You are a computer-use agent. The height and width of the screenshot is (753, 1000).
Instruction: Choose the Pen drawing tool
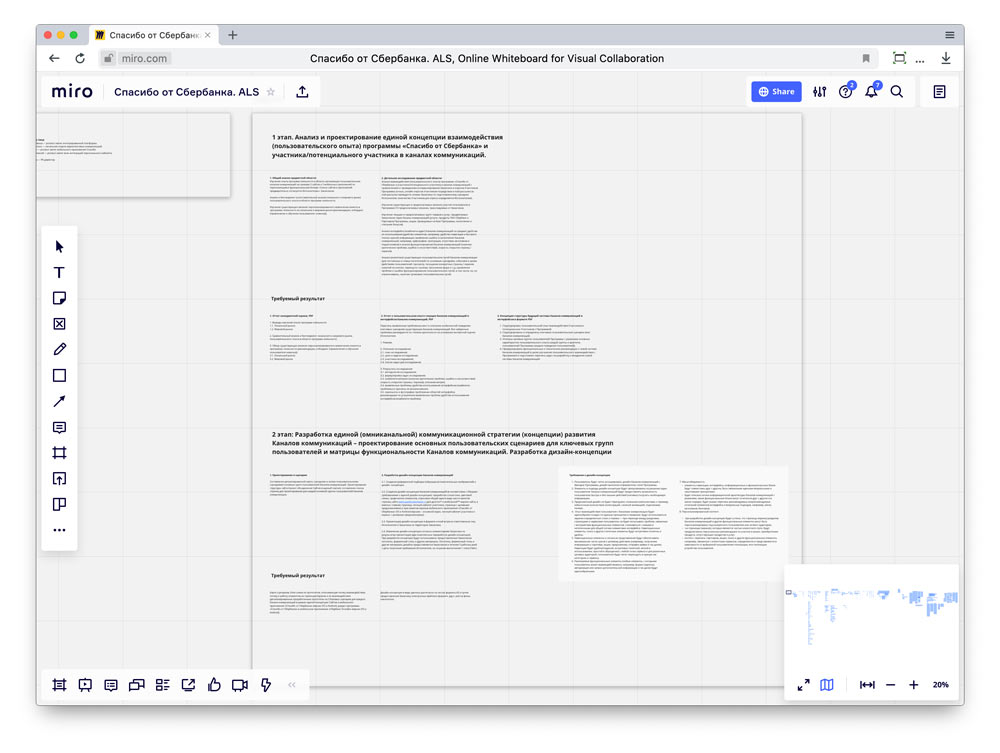coord(59,349)
